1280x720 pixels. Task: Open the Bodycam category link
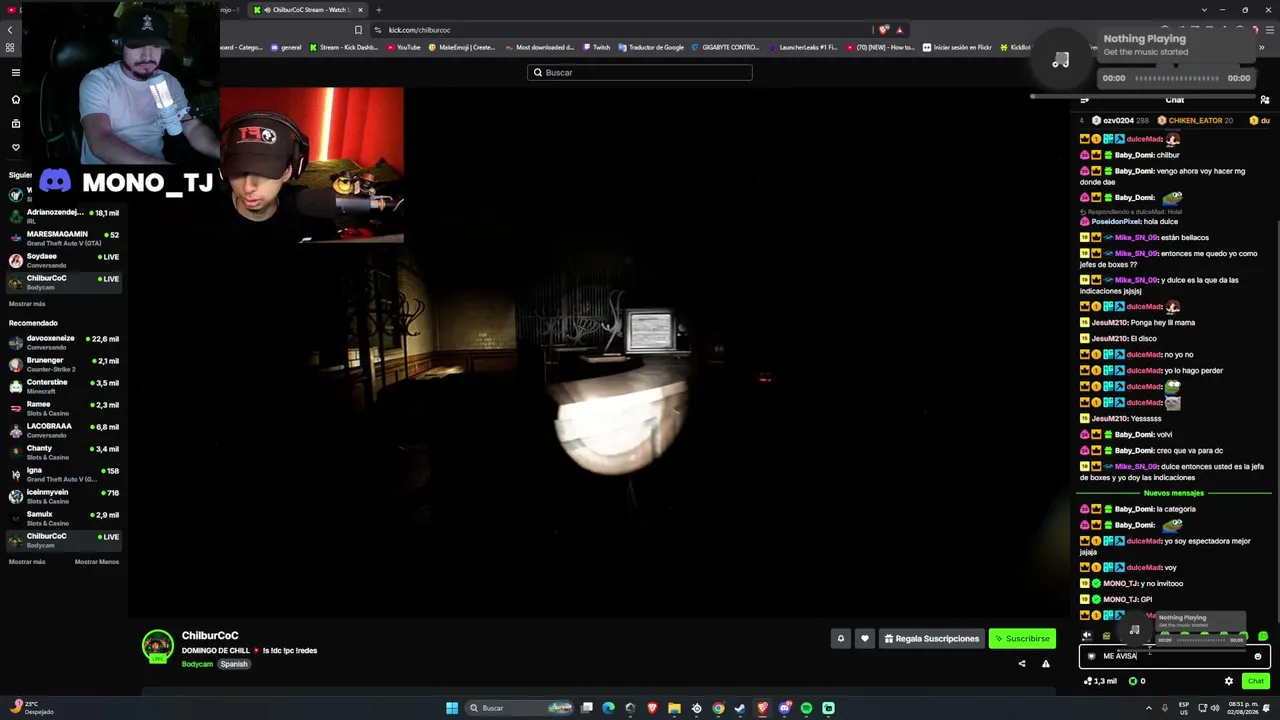point(197,664)
